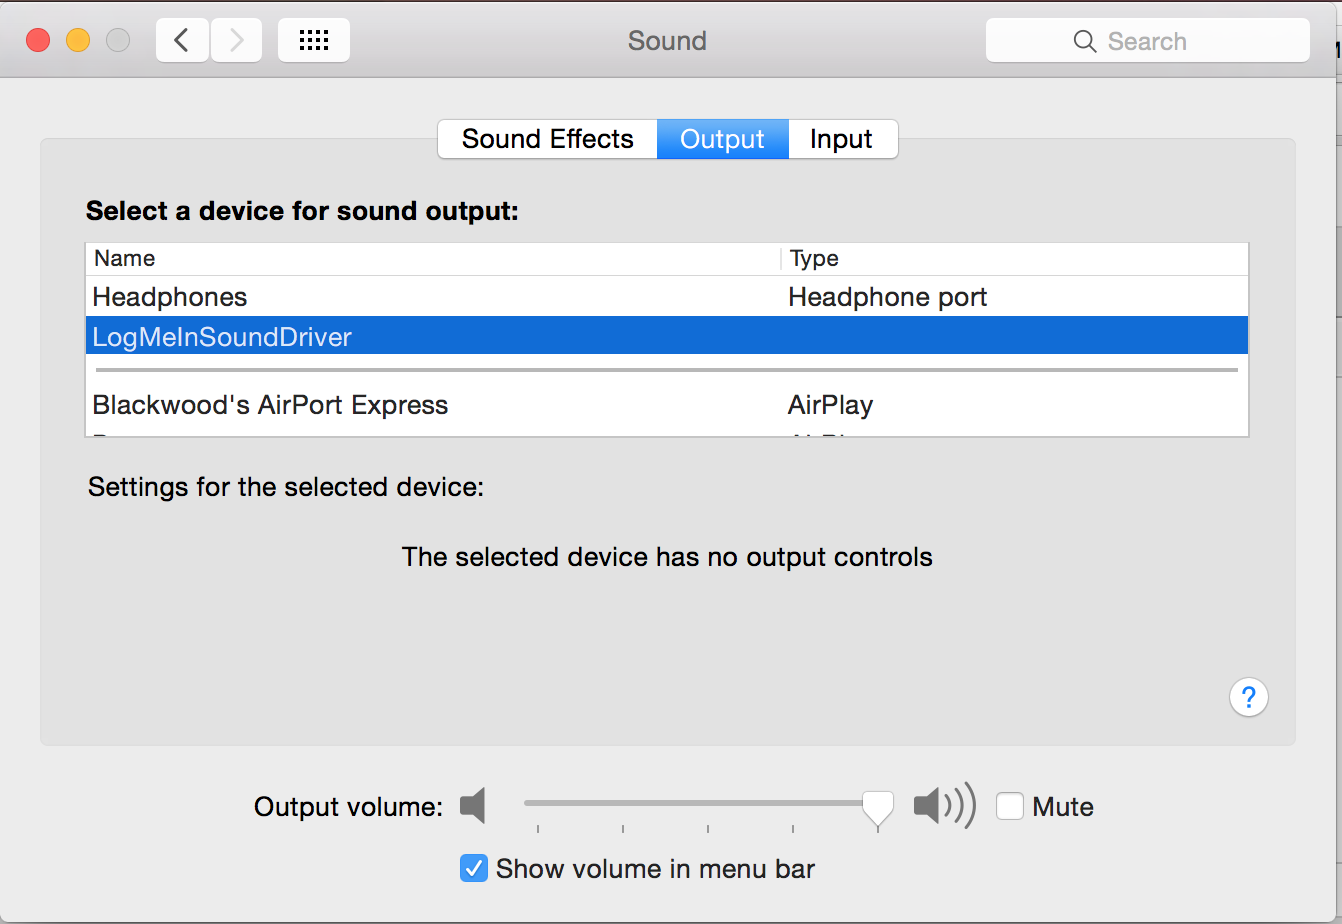Click the low volume speaker icon
1342x924 pixels.
point(473,805)
